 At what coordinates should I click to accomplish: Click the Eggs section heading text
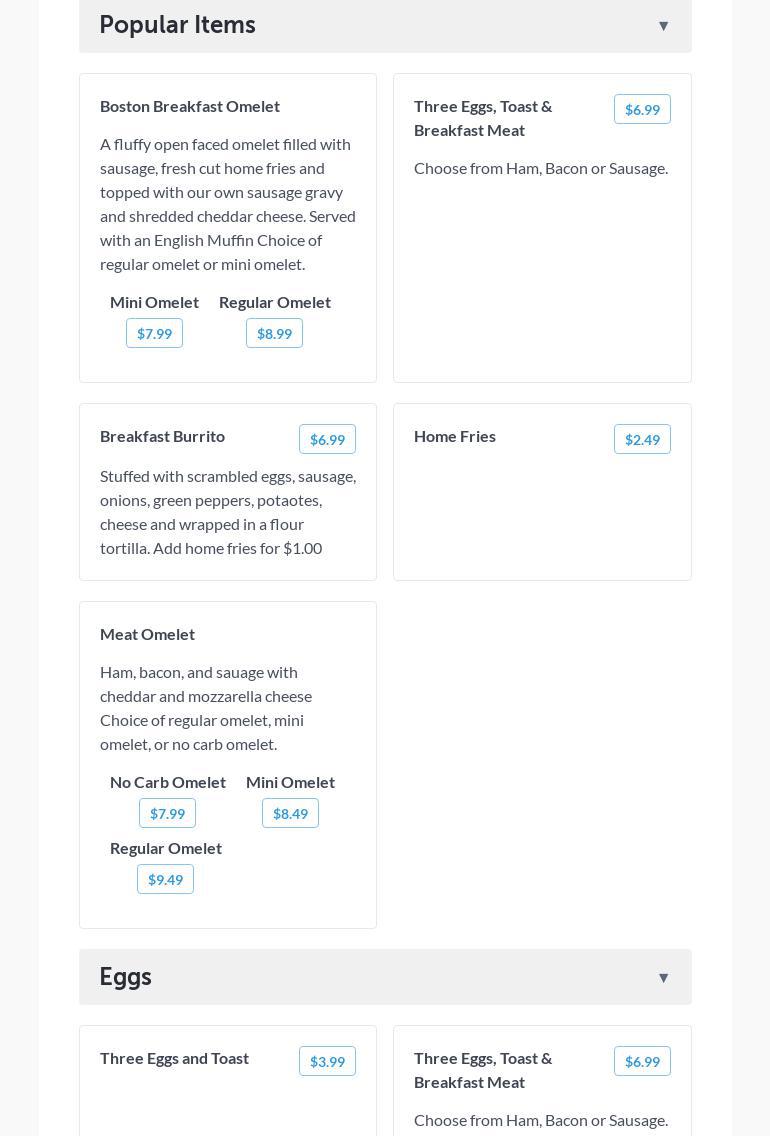click(125, 977)
